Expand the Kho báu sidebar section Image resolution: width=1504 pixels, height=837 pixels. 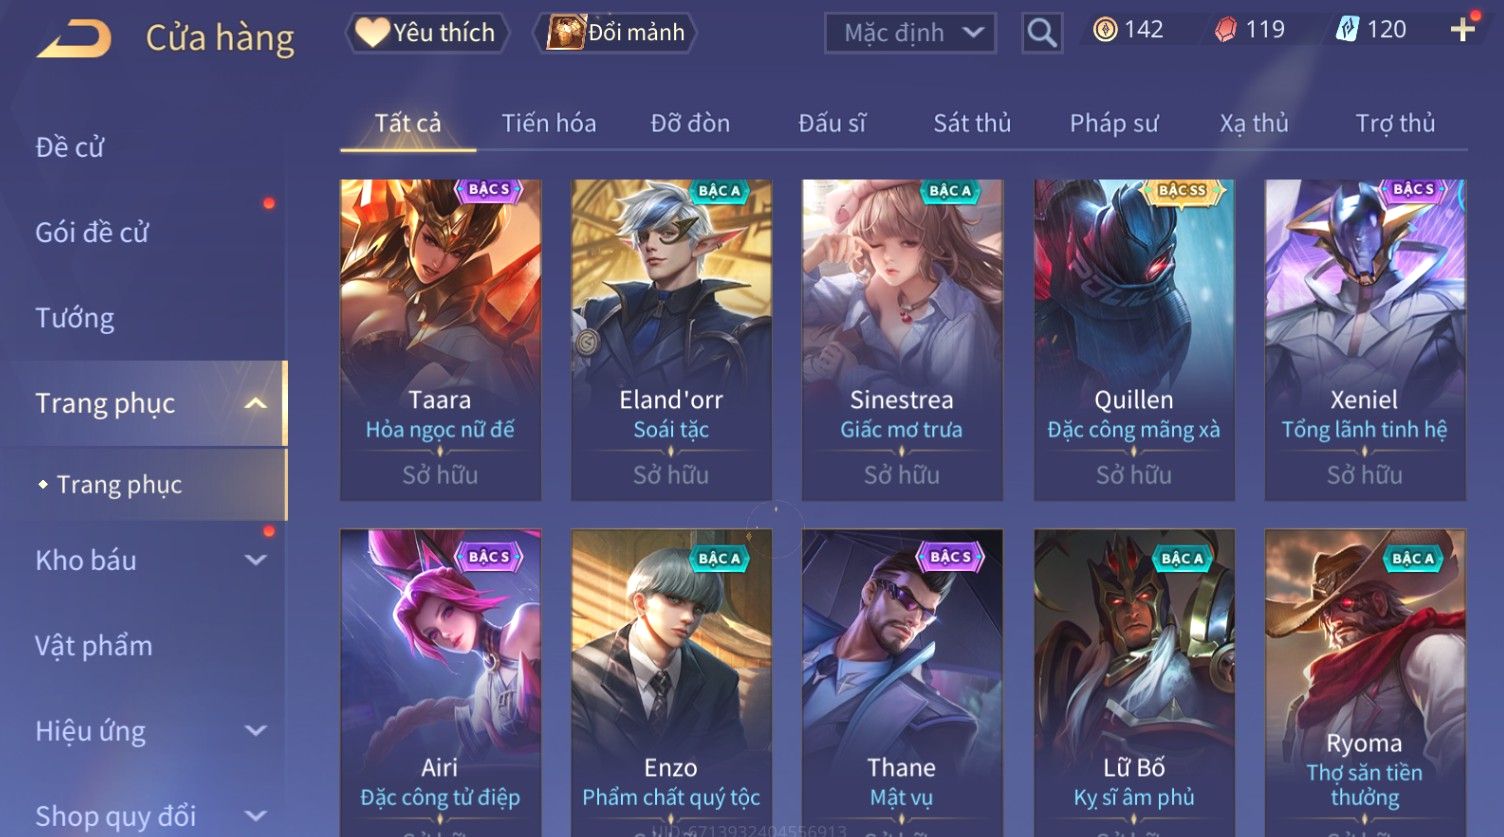click(x=256, y=560)
